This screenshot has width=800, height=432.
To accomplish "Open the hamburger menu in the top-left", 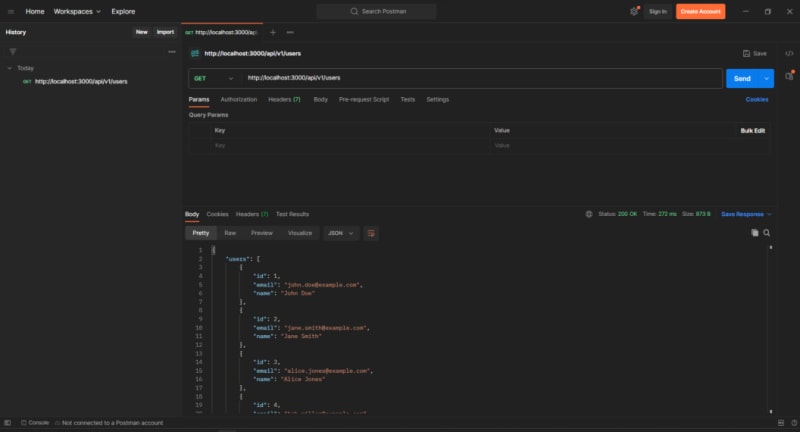I will (9, 11).
